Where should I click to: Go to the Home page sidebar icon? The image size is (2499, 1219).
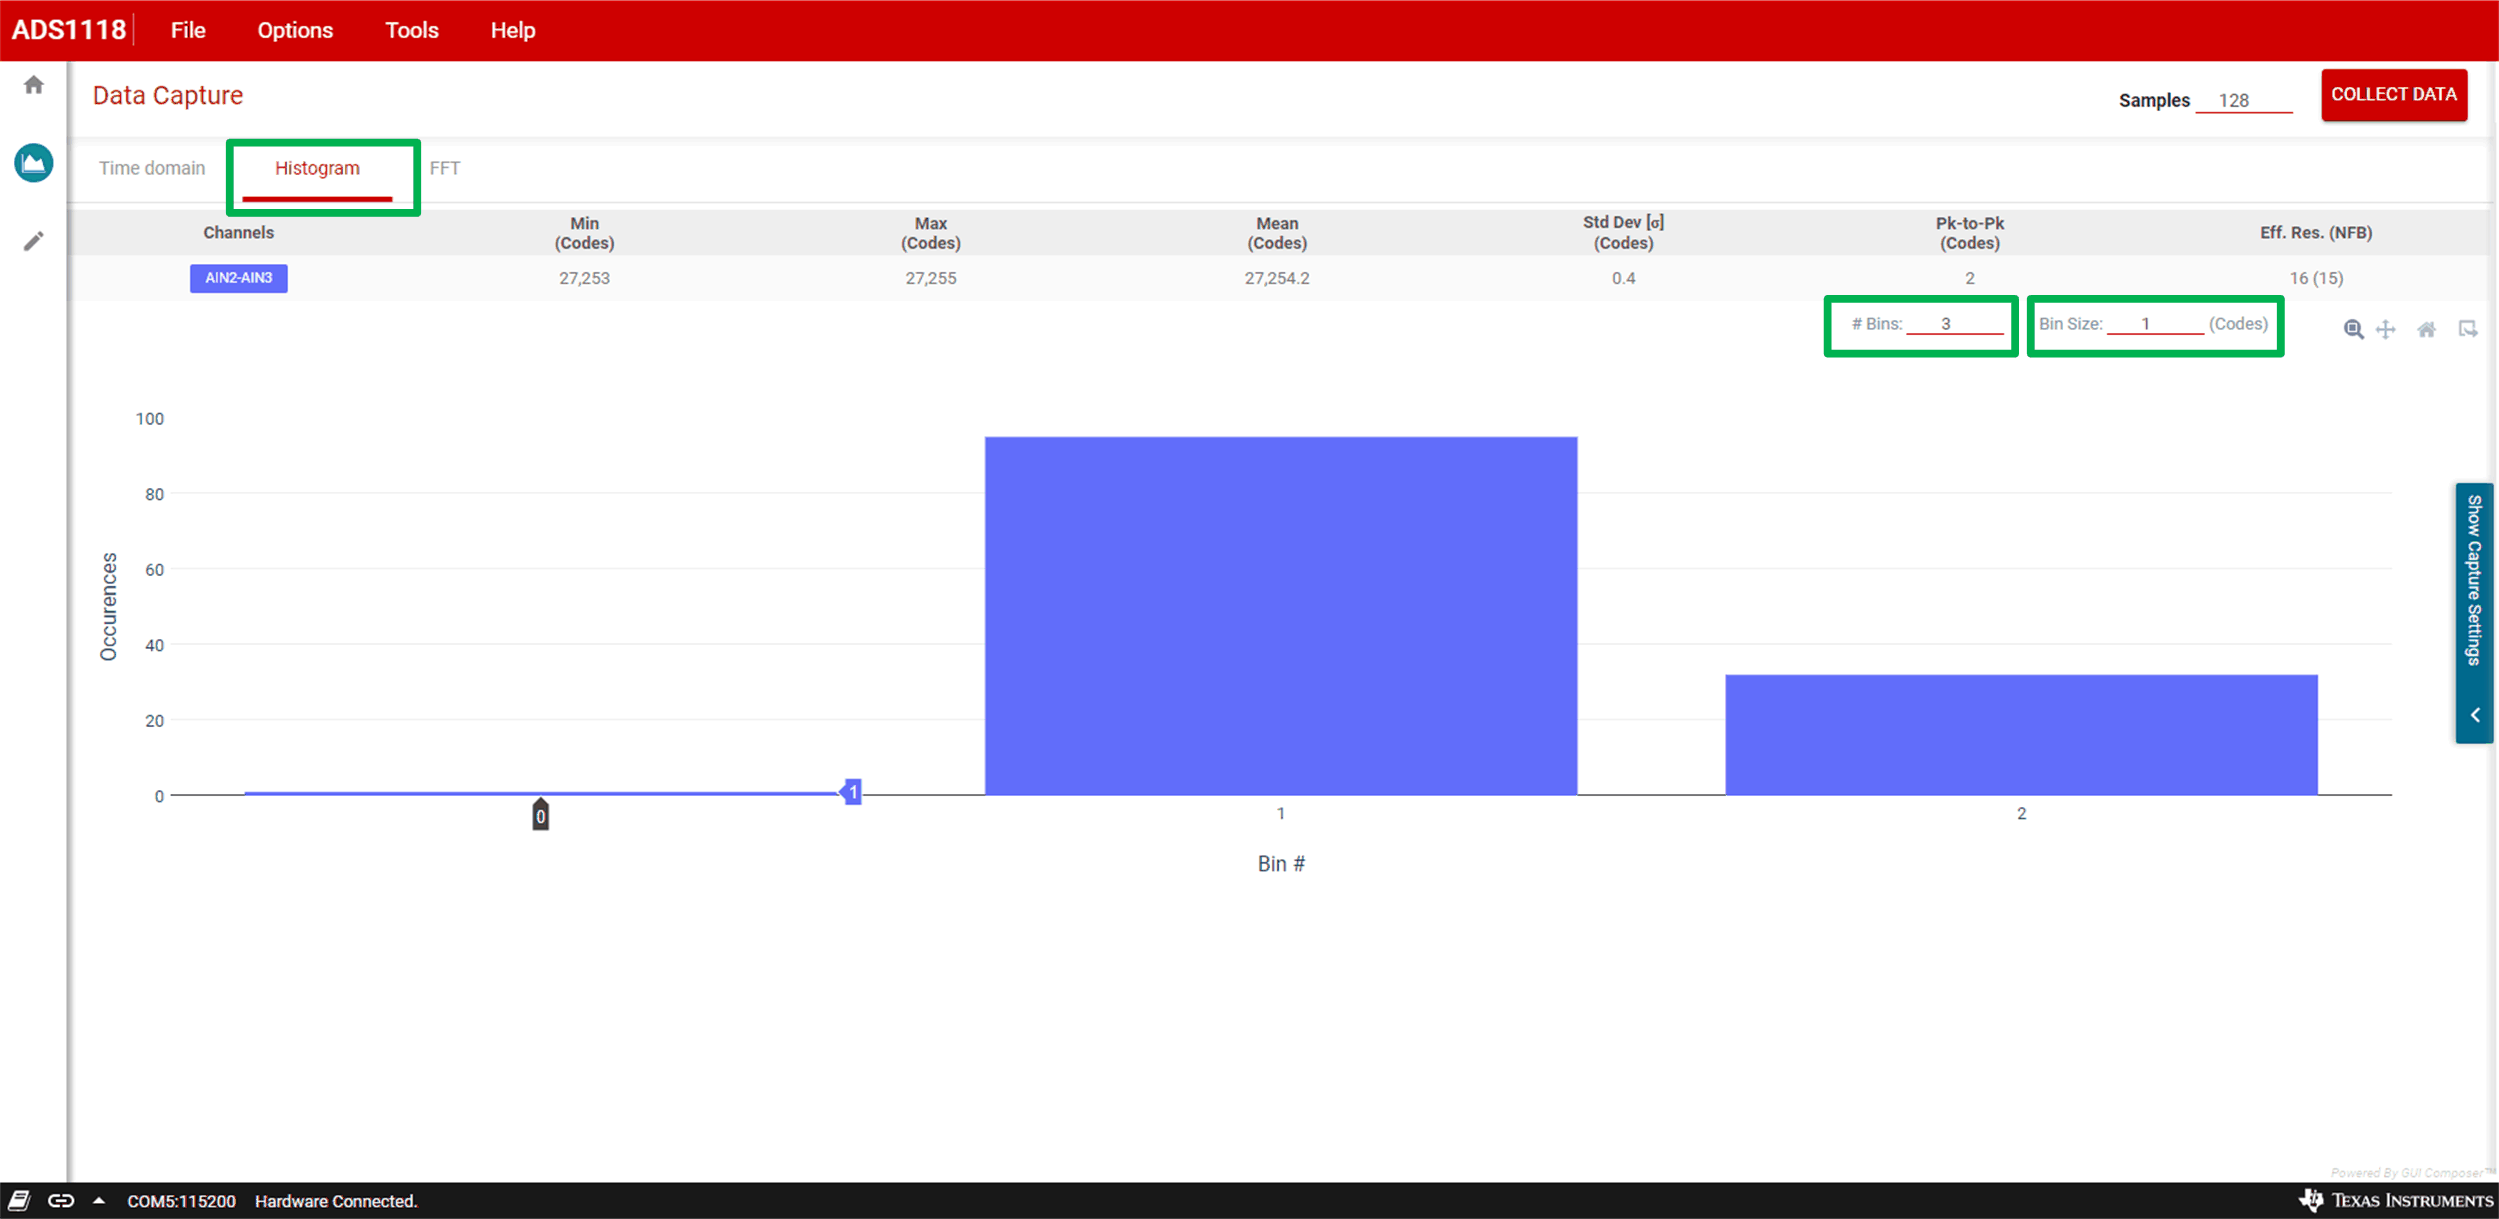point(34,85)
